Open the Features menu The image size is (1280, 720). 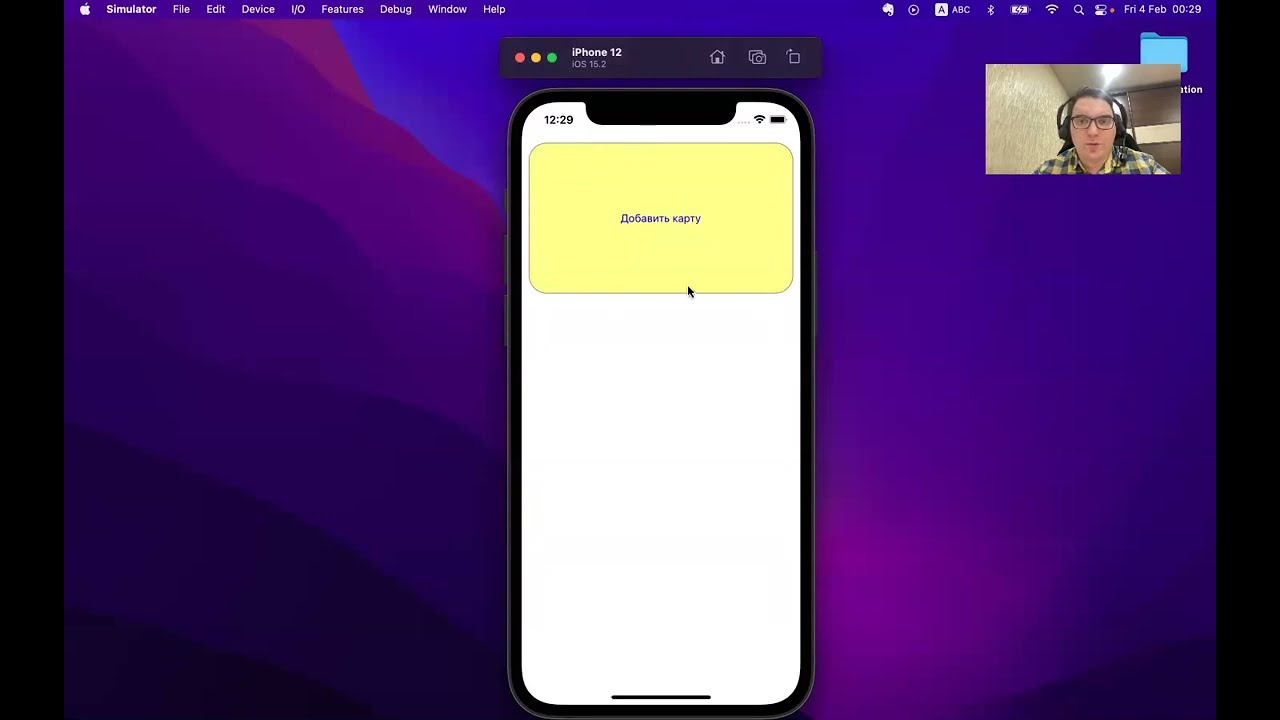coord(342,9)
